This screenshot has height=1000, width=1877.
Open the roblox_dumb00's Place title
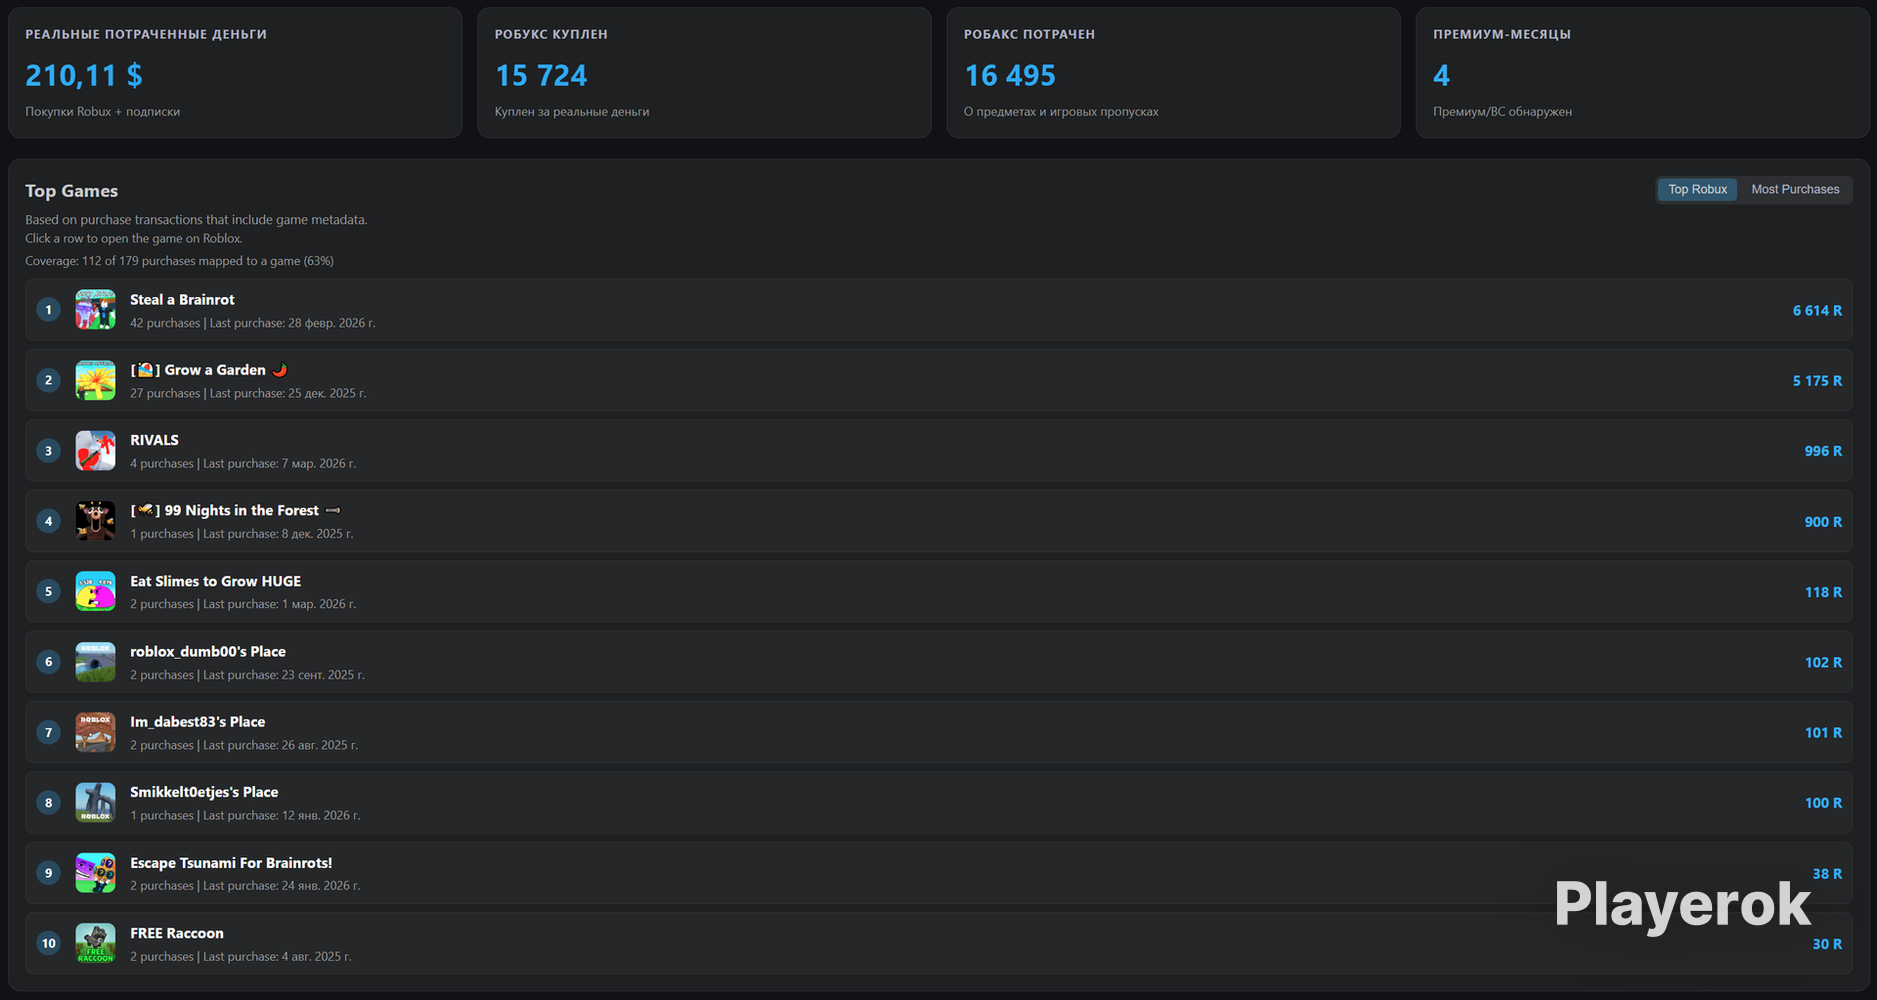[208, 651]
